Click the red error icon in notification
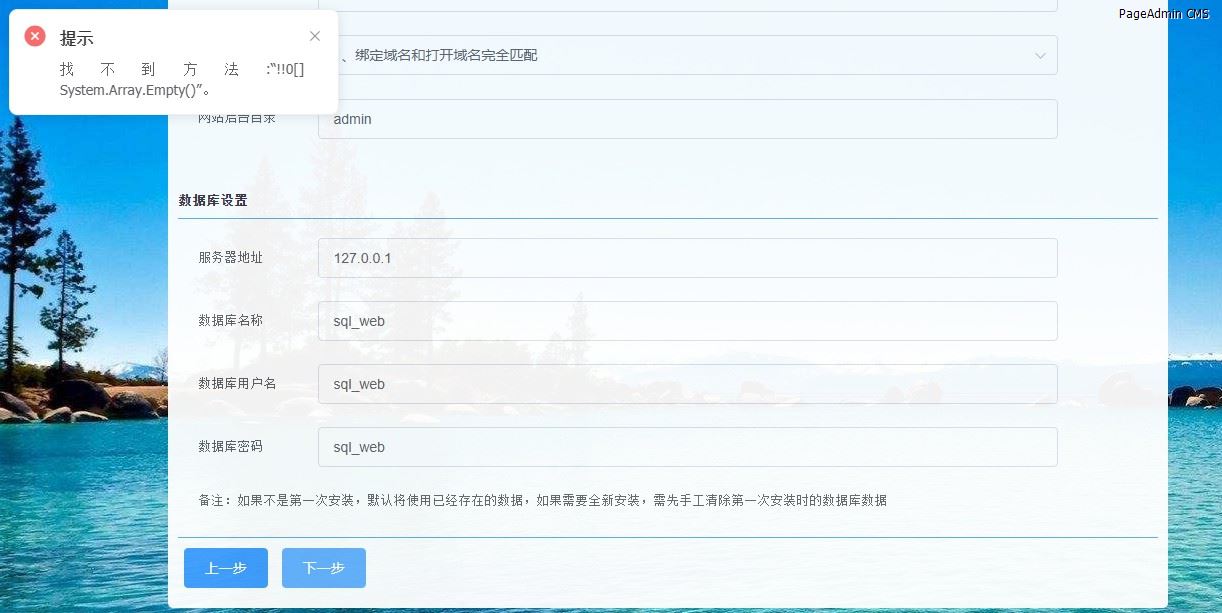The height and width of the screenshot is (613, 1222). click(35, 36)
